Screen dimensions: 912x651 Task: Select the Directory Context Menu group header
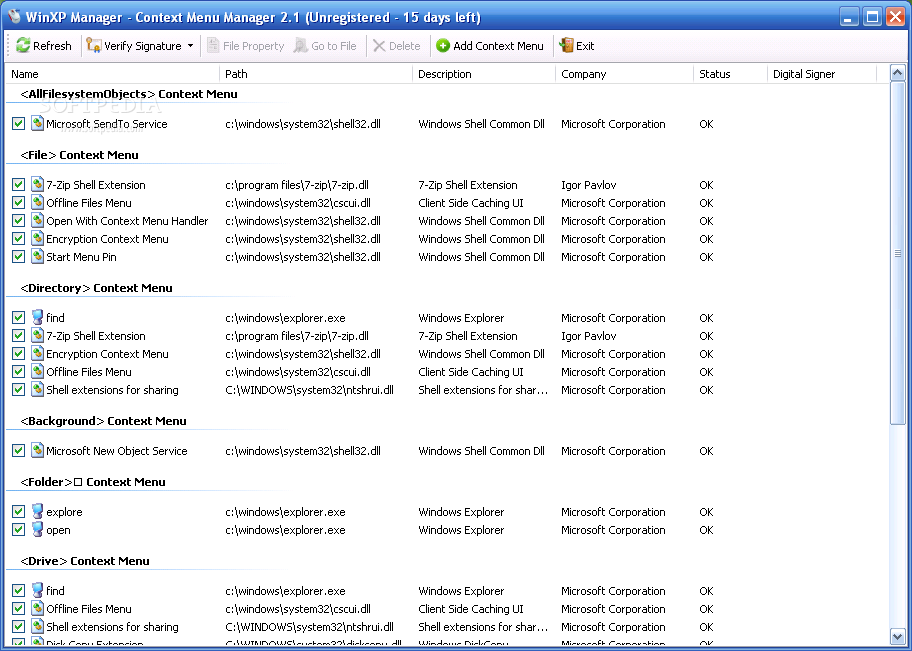coord(96,289)
